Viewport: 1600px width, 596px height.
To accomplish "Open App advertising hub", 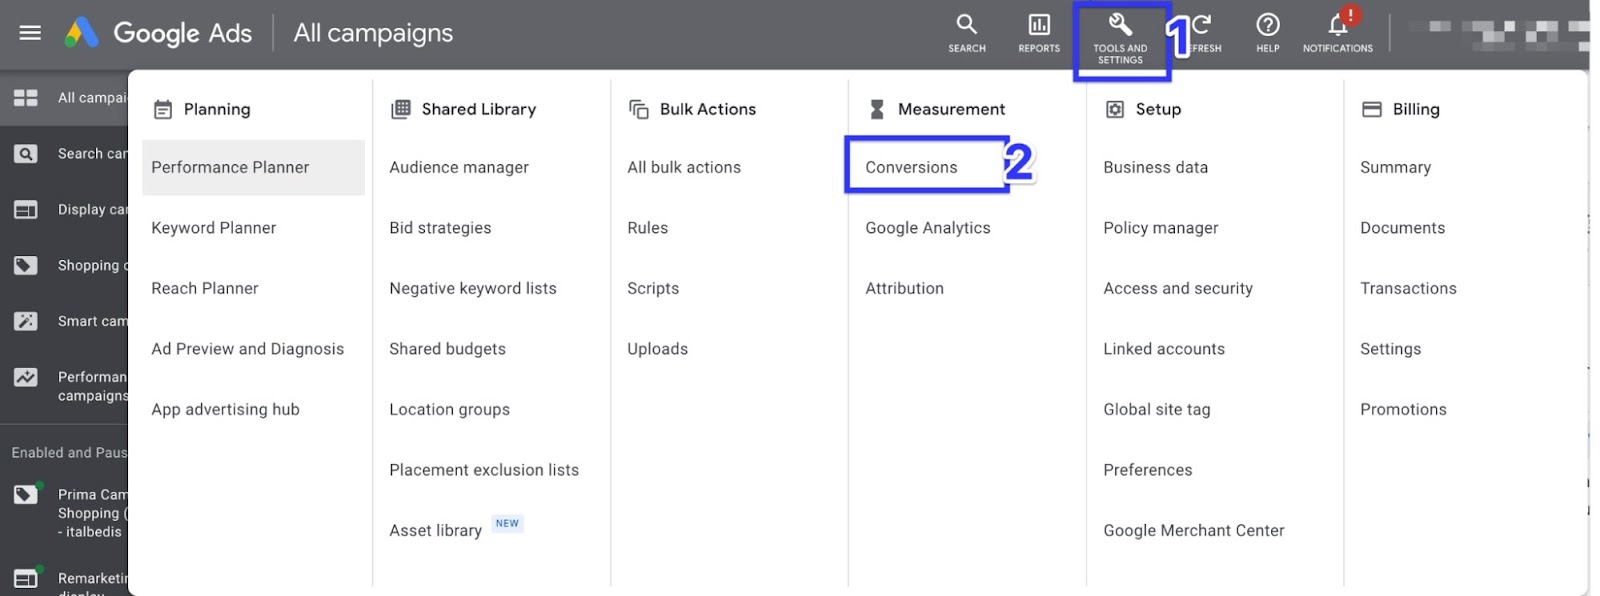I will click(x=225, y=409).
